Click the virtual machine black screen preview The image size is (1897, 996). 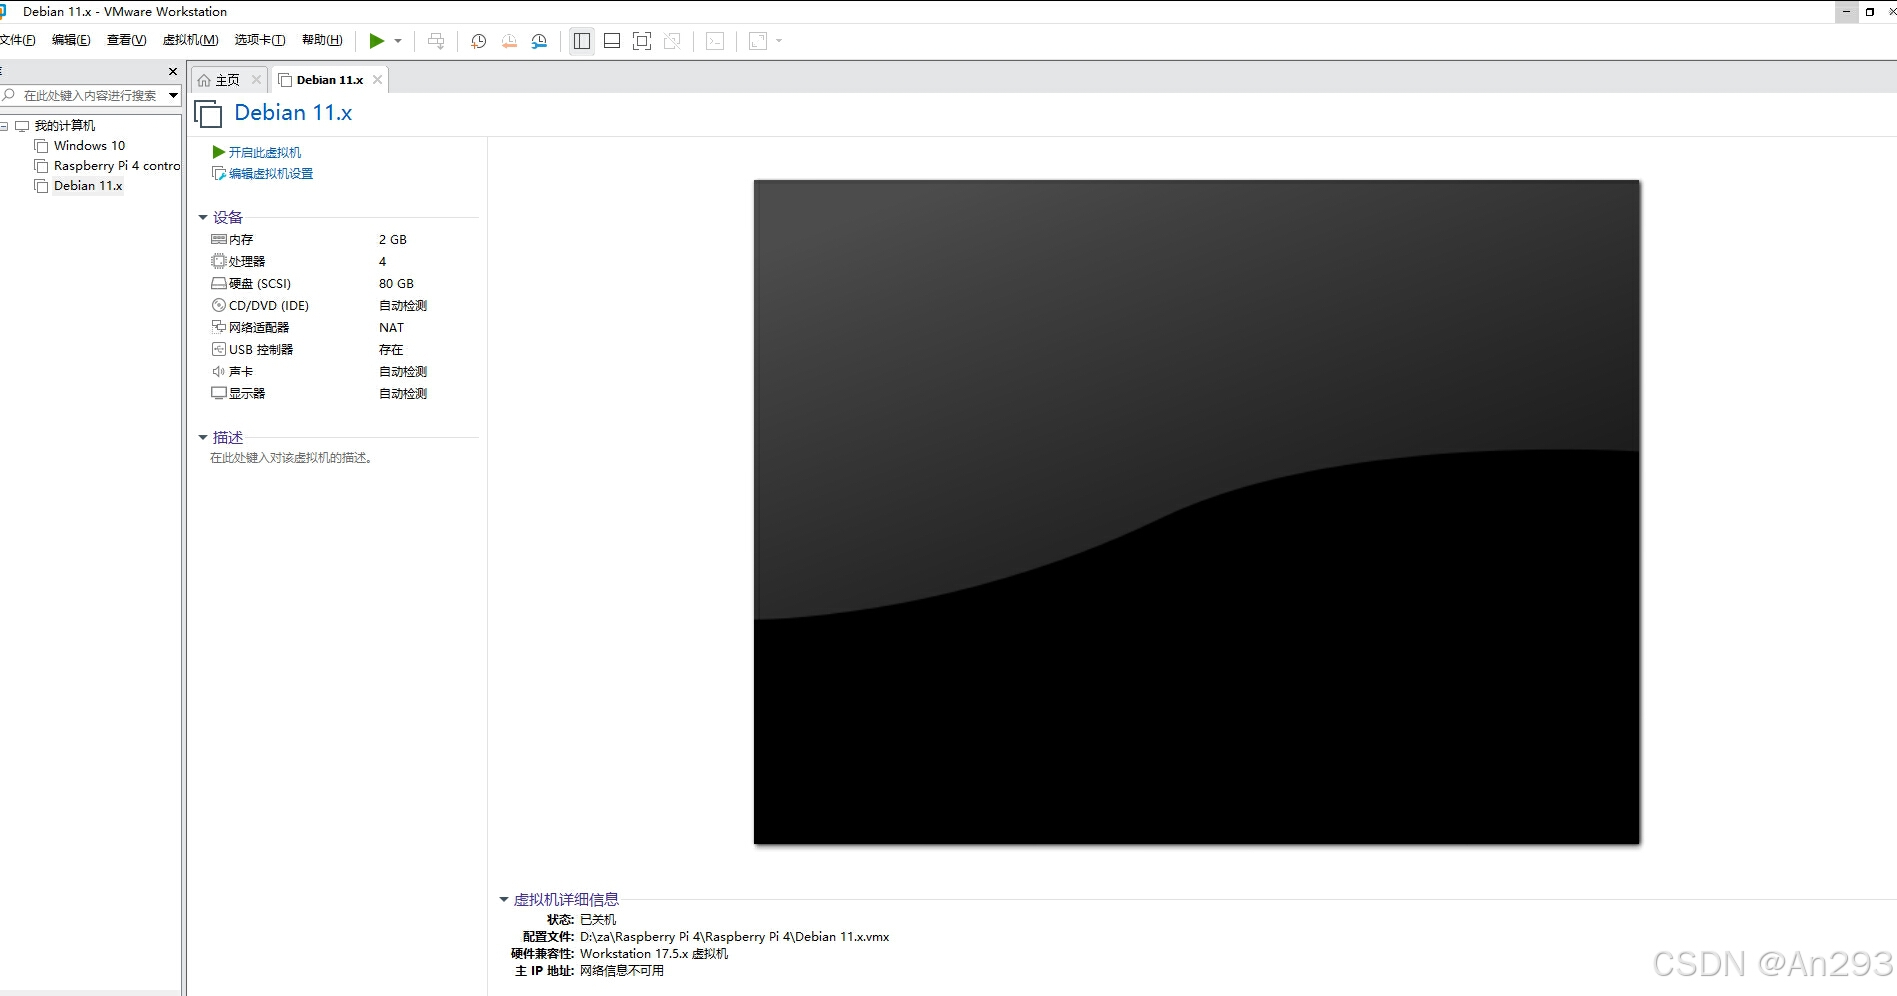click(1196, 512)
